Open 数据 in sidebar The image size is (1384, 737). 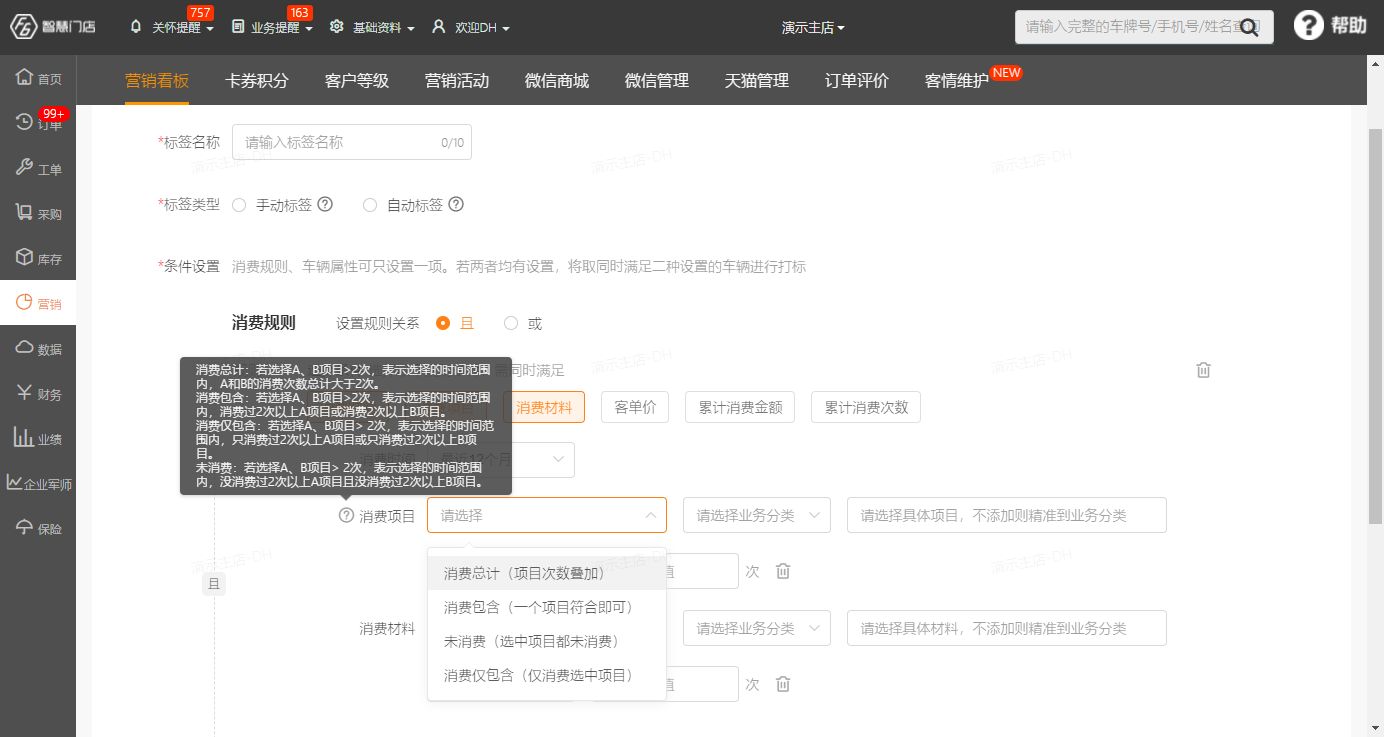click(38, 348)
